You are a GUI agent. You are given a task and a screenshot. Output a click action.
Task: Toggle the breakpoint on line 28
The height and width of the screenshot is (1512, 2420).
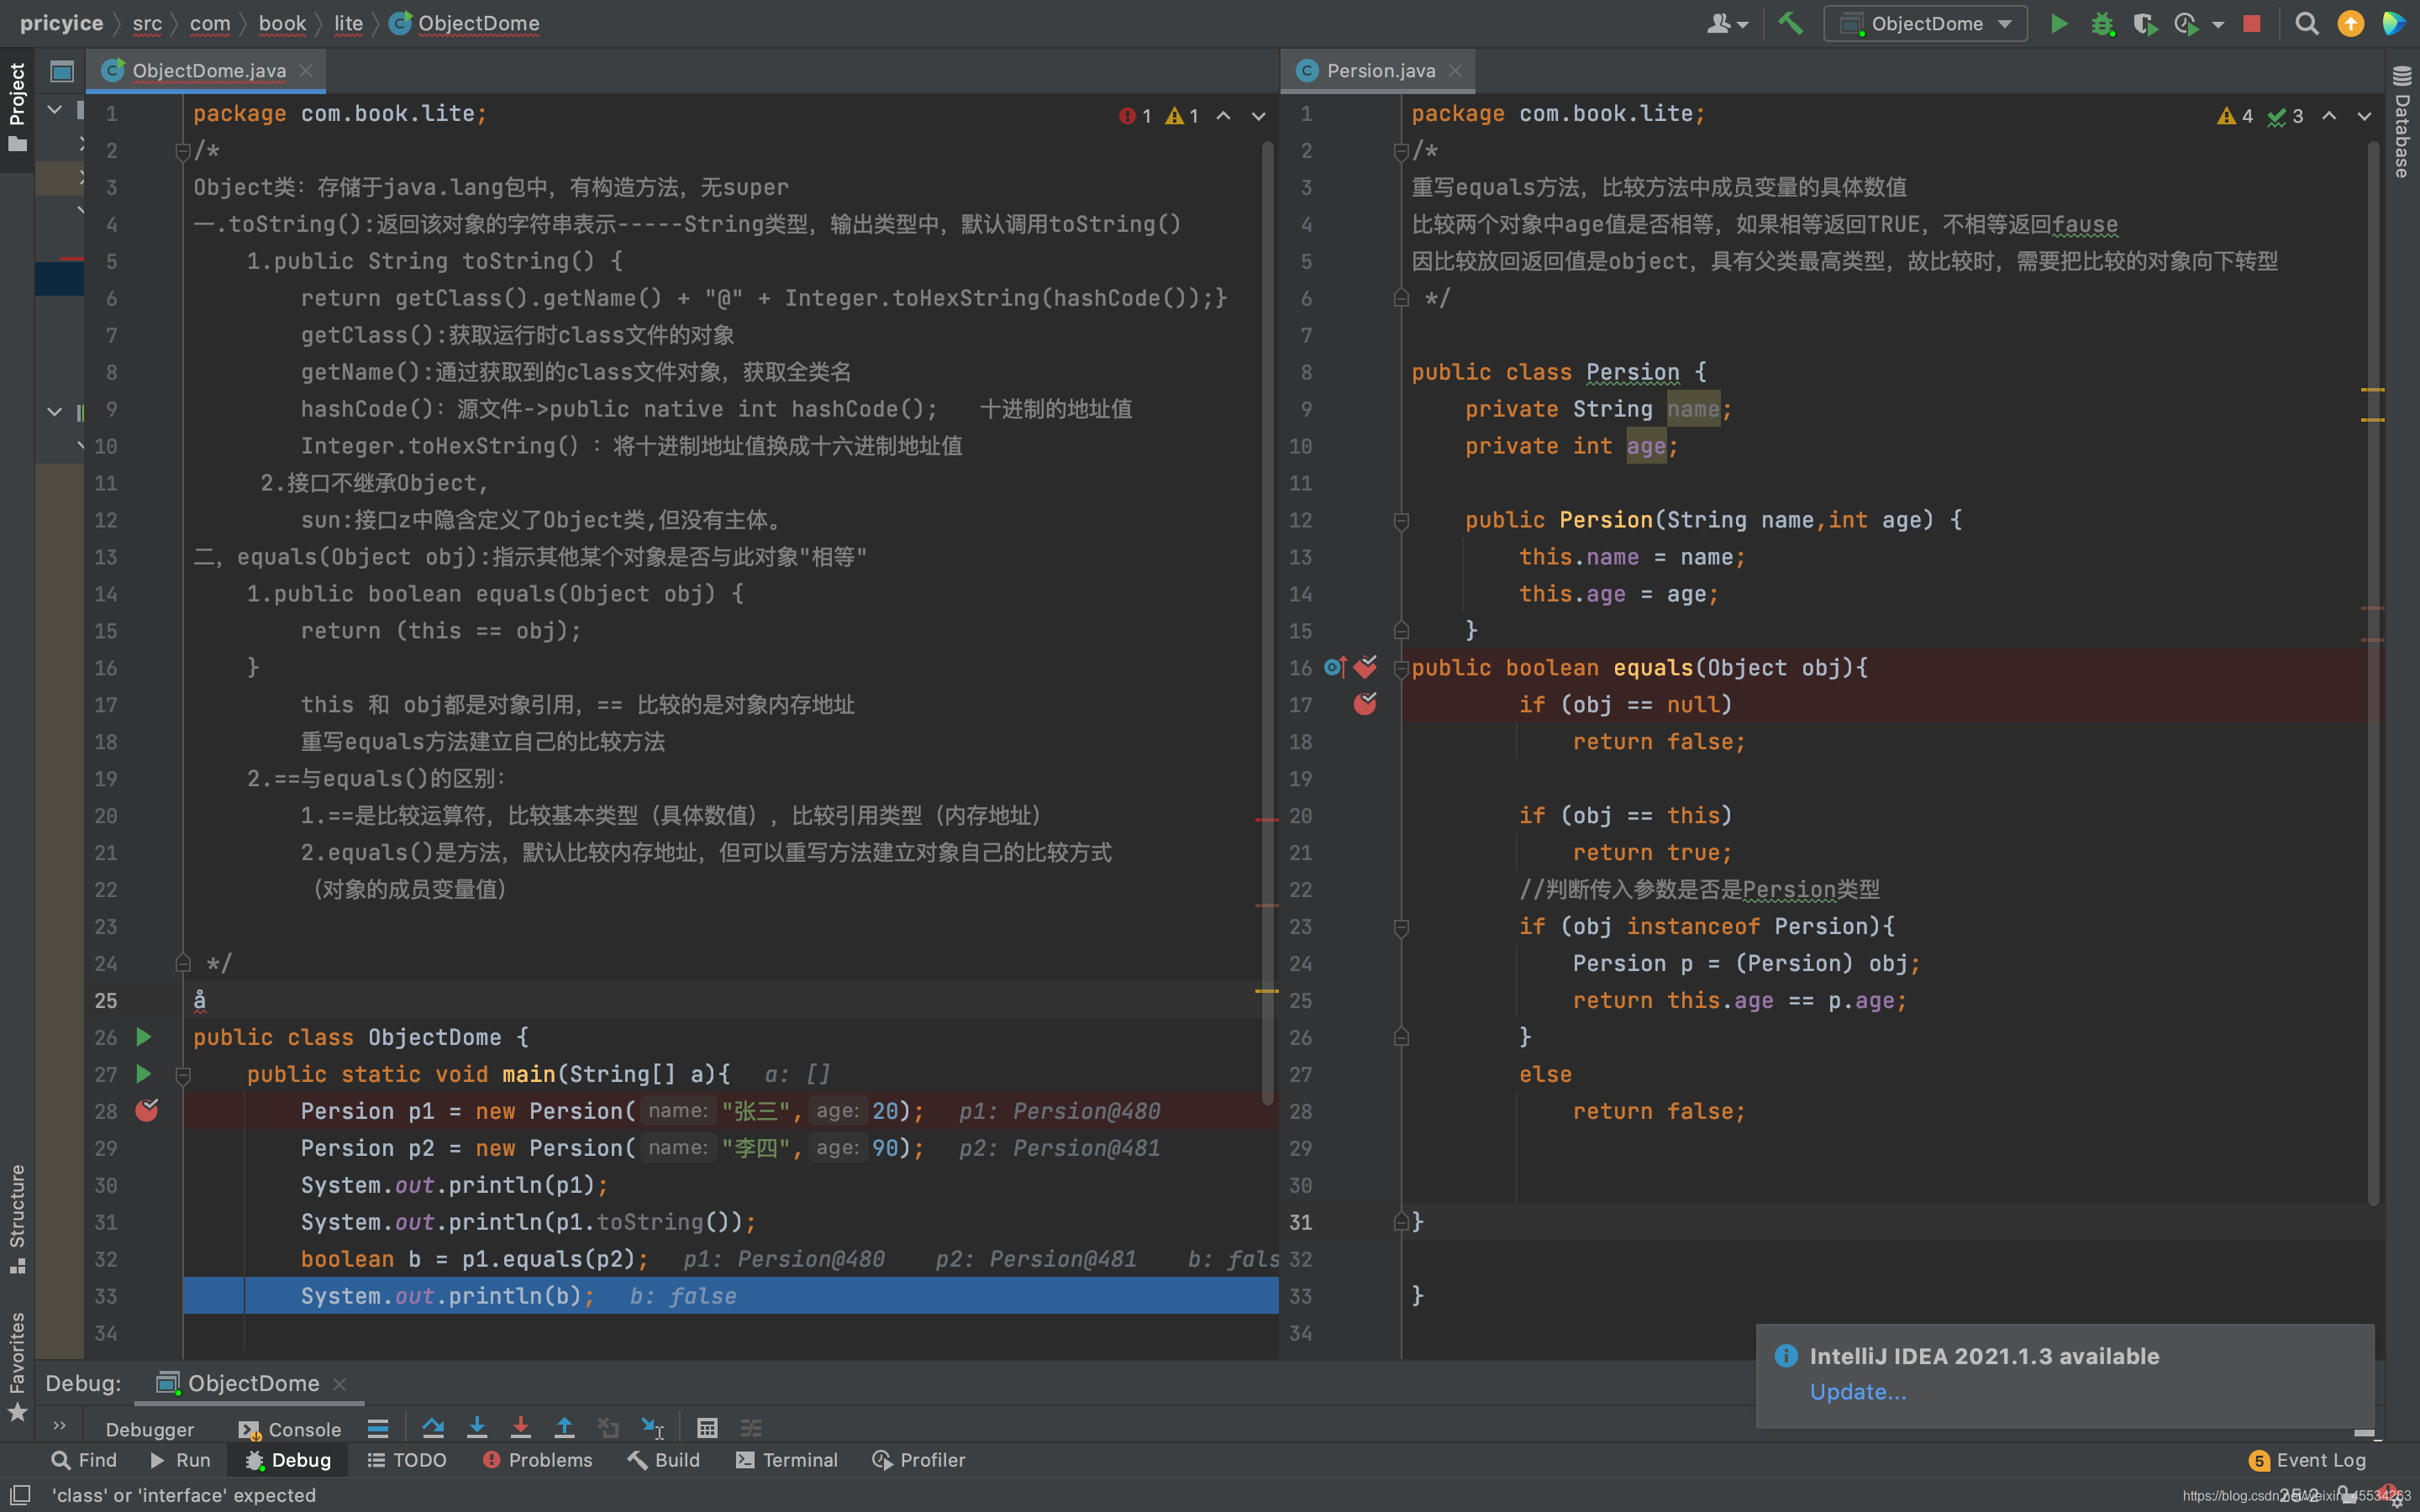tap(147, 1110)
